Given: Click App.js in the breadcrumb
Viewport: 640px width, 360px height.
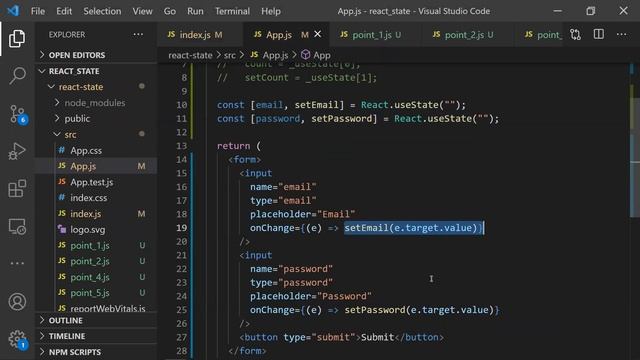Looking at the screenshot, I should pos(275,55).
